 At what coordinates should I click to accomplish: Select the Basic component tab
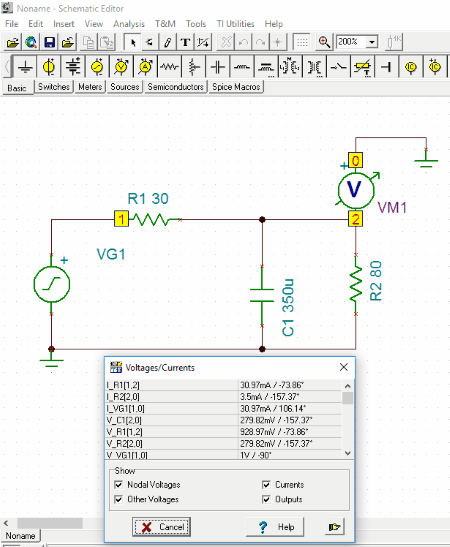pyautogui.click(x=17, y=88)
